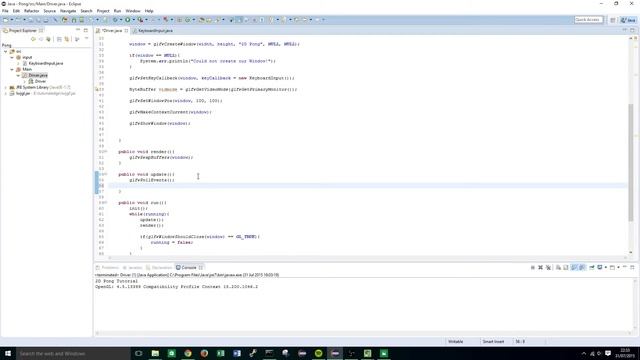Open the Java perspective button
640x360 pixels.
(x=629, y=20)
